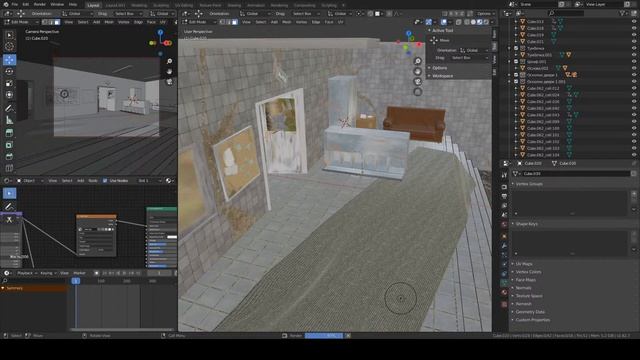Toggle the Шкаф.001 collection checkbox in outliner
Screen dimensions: 640x360
[x=516, y=62]
